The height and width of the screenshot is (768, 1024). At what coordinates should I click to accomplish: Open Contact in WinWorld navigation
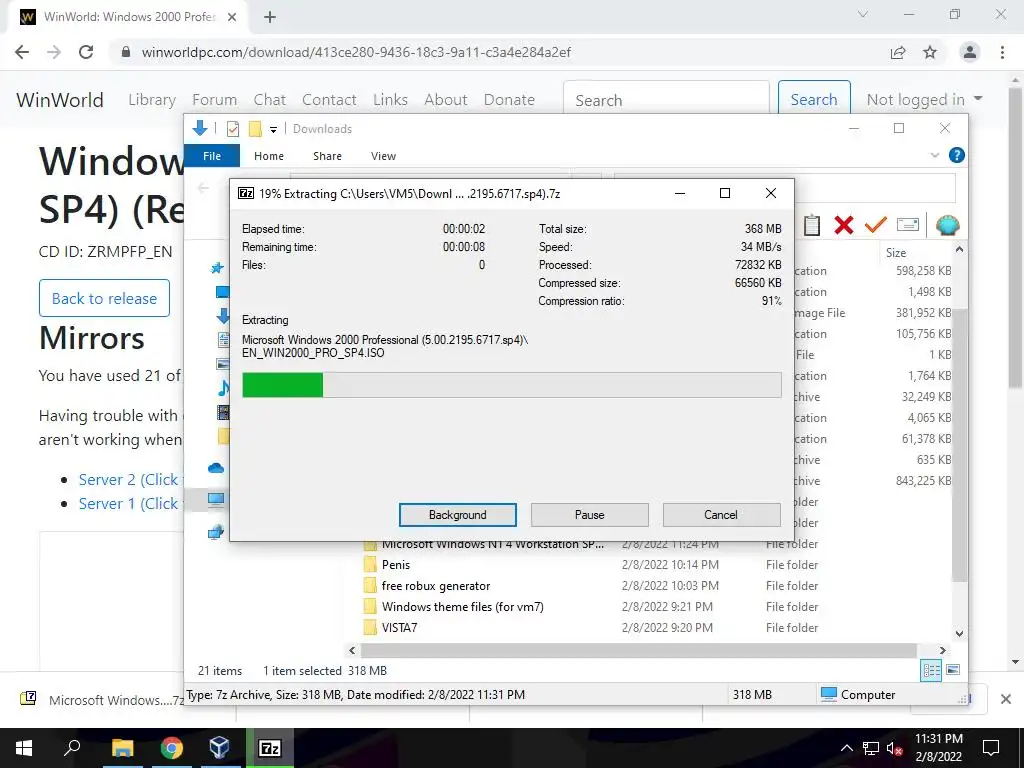tap(329, 99)
